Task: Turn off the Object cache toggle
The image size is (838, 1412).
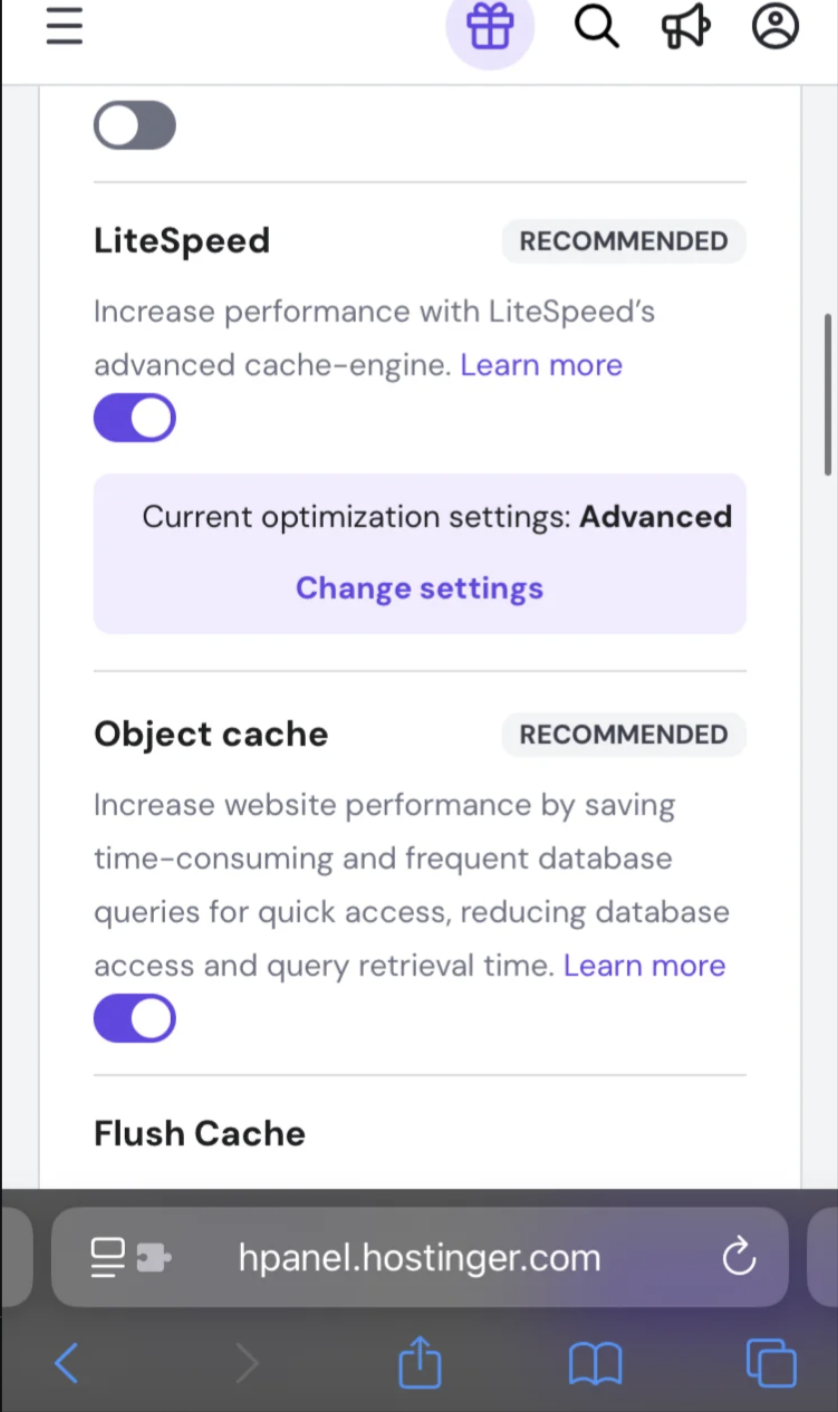Action: (x=135, y=1018)
